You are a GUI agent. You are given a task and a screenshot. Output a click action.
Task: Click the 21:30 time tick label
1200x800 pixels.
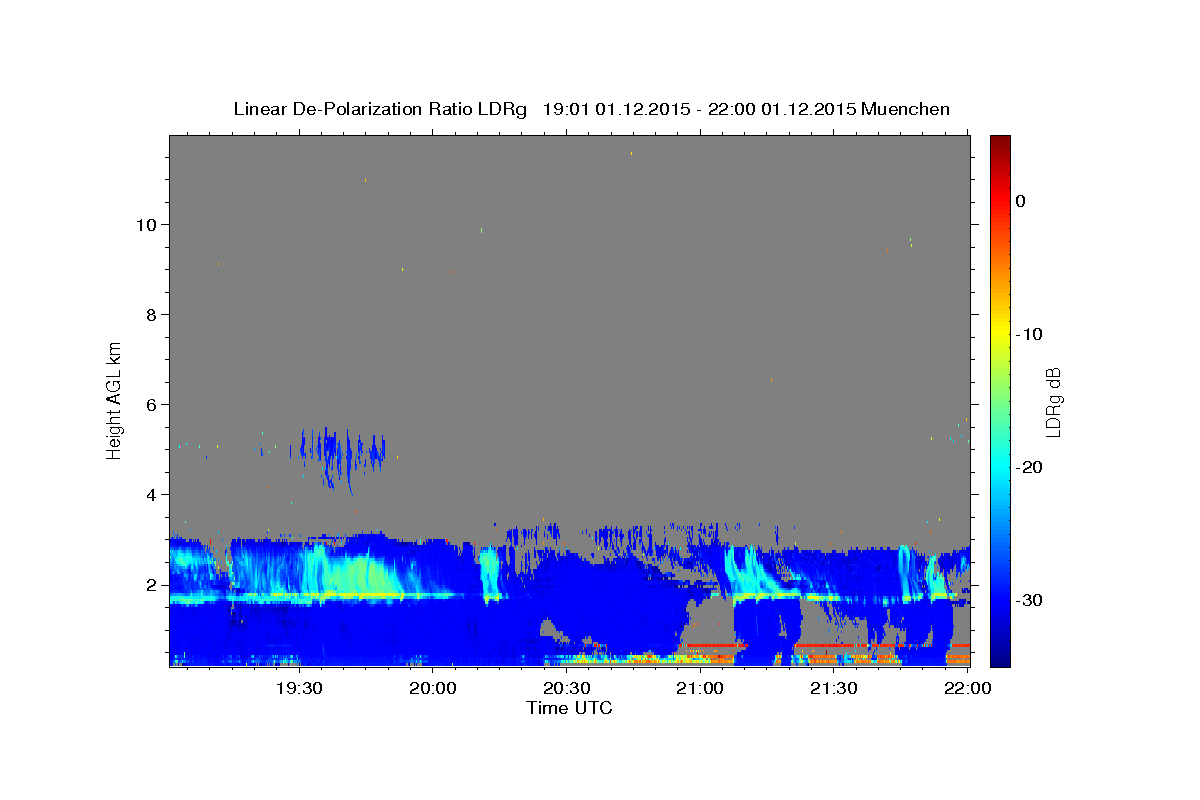[833, 688]
